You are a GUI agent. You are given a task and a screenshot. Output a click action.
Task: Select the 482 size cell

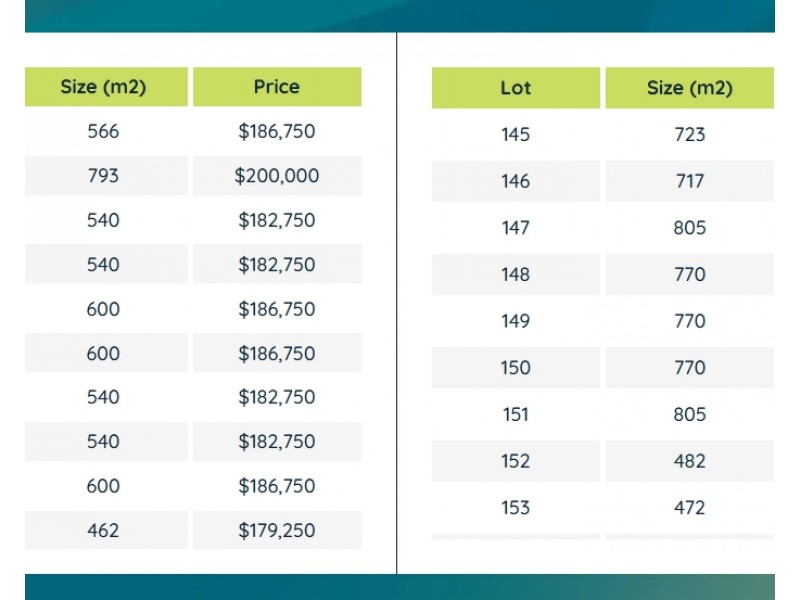tap(690, 461)
